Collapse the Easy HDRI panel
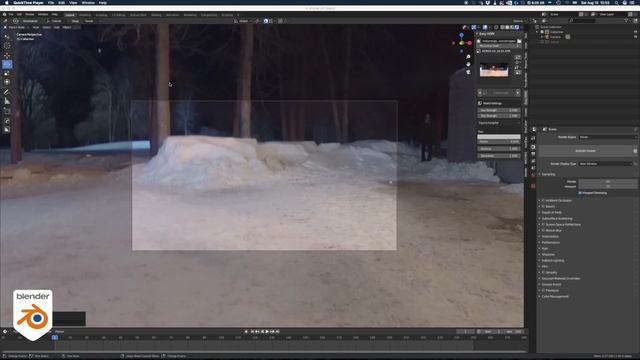Image resolution: width=640 pixels, height=360 pixels. click(487, 34)
